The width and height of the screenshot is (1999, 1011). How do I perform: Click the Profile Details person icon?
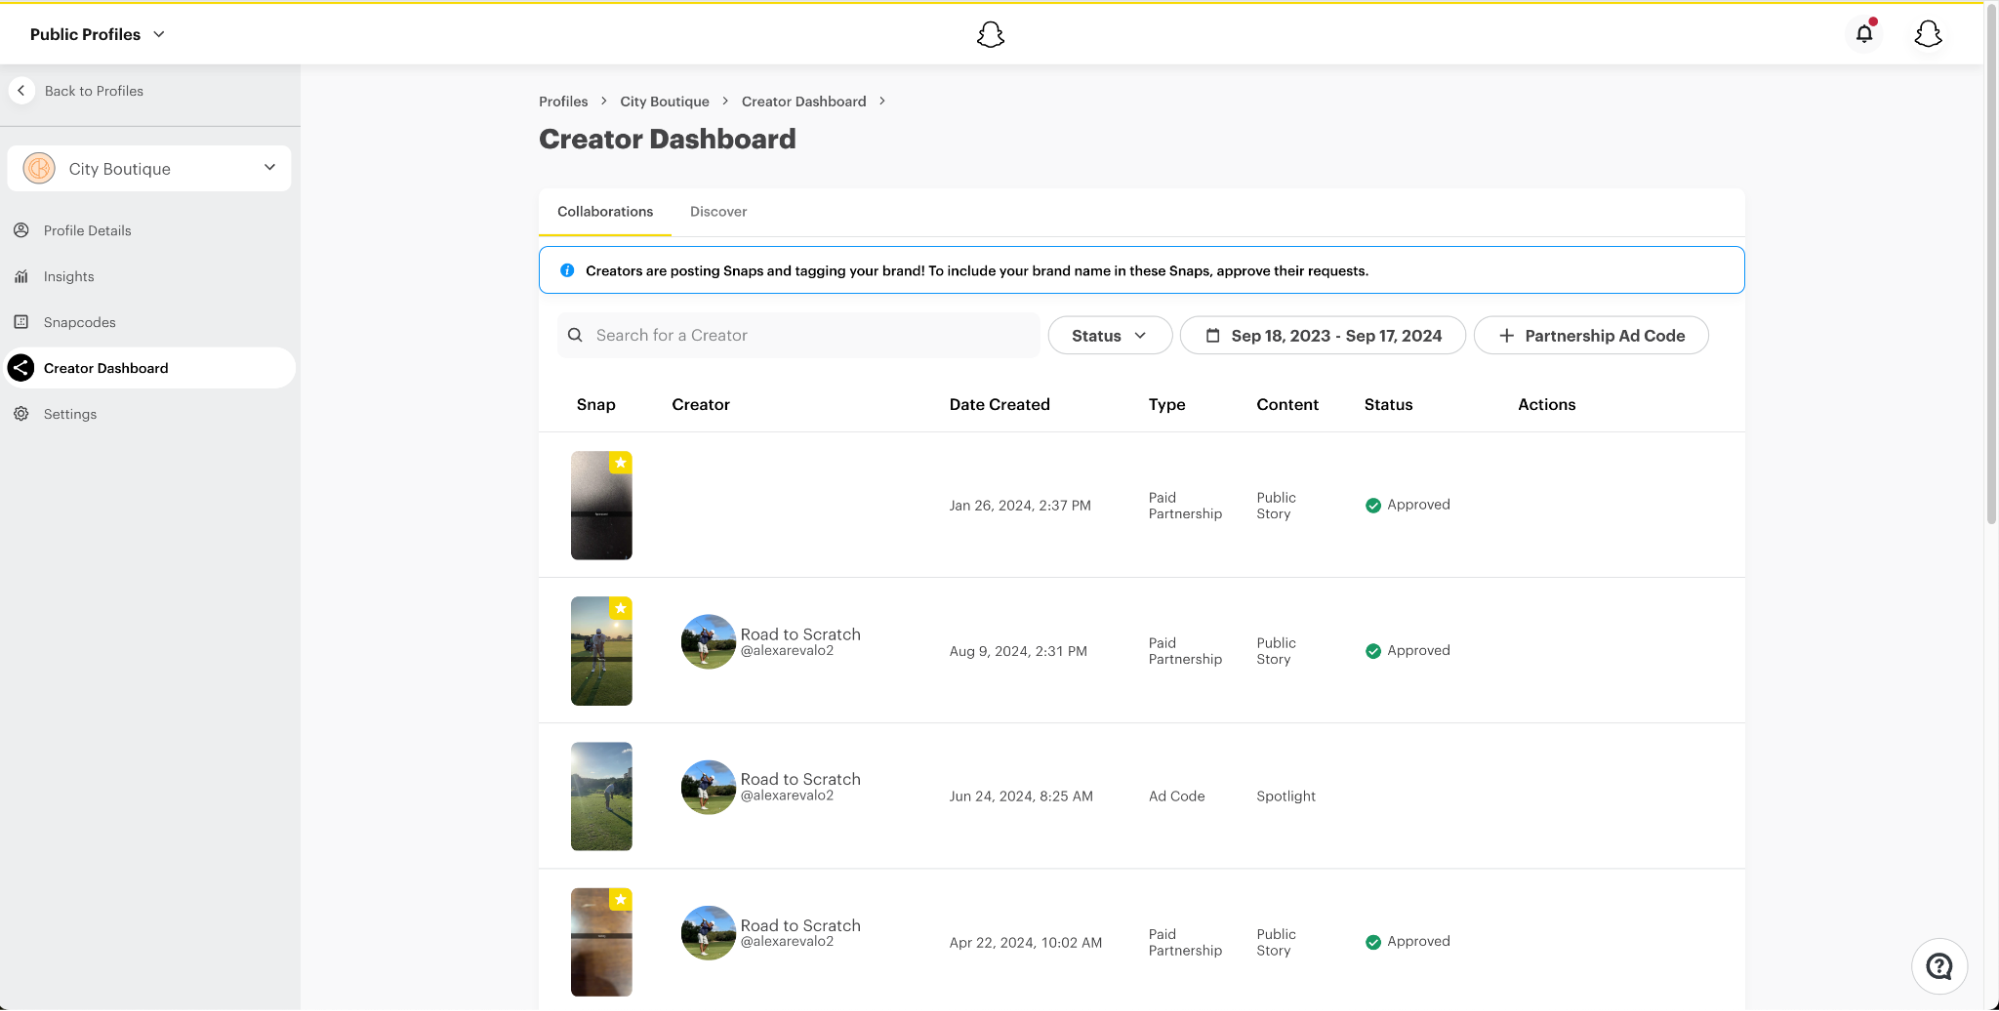[x=21, y=231]
